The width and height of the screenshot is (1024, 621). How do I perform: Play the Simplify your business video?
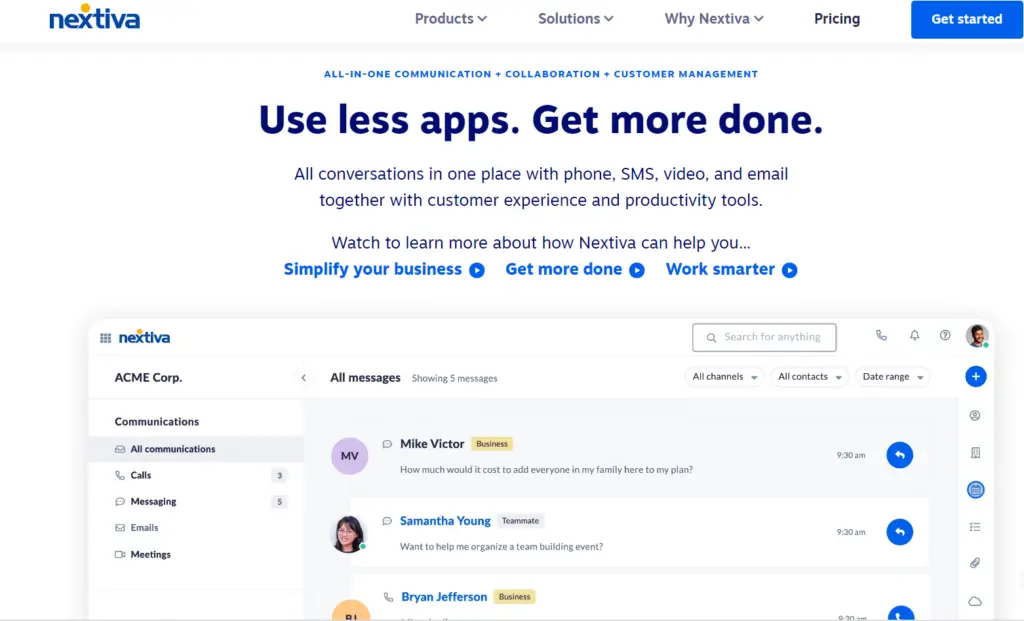pos(384,270)
